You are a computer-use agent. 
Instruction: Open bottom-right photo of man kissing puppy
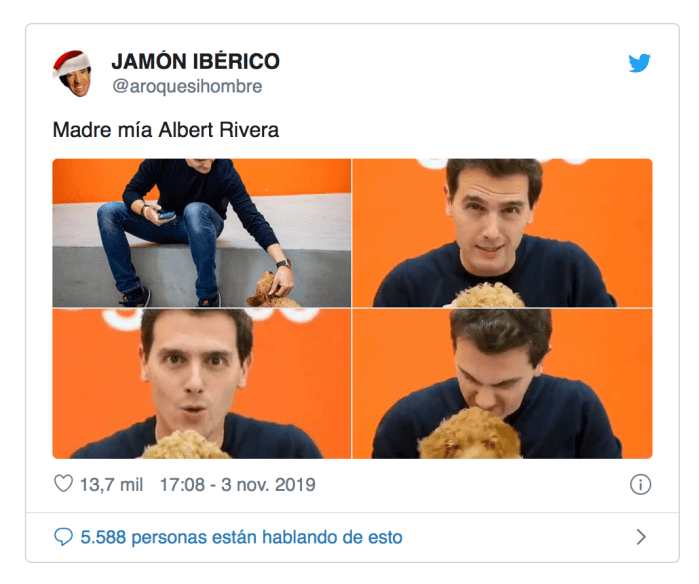tap(502, 383)
